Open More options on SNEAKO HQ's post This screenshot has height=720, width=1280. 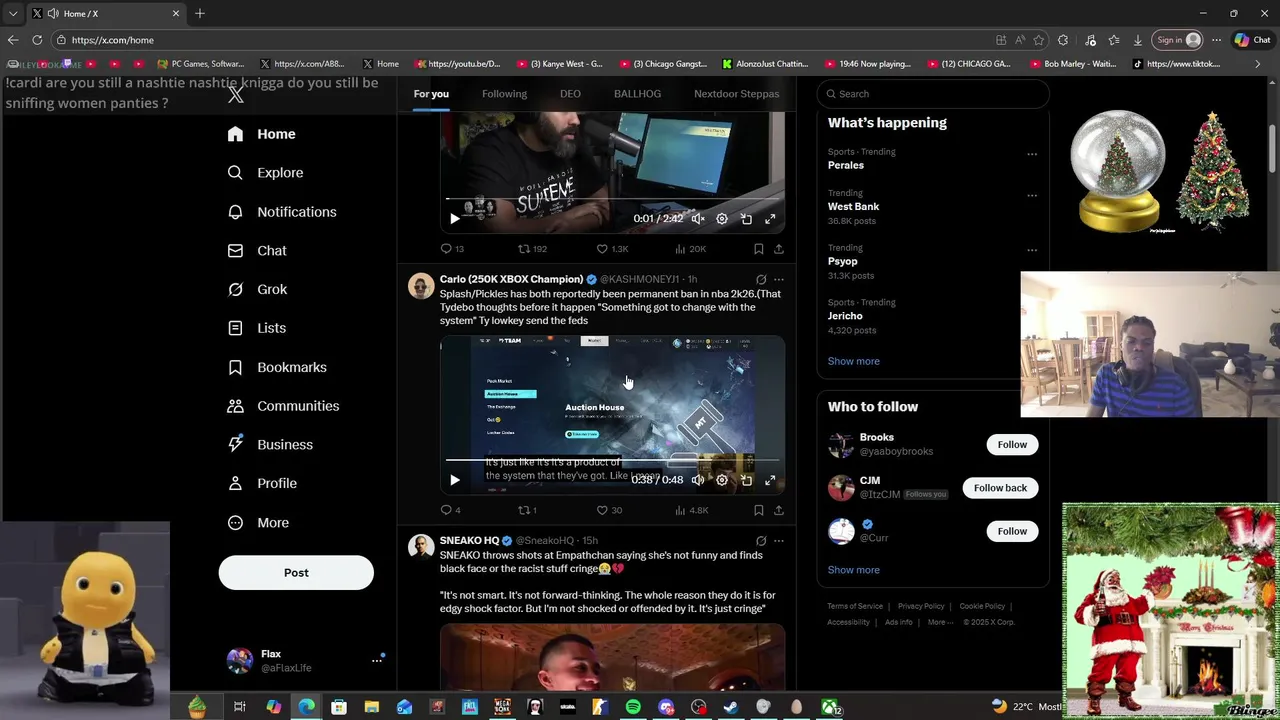[x=779, y=541]
